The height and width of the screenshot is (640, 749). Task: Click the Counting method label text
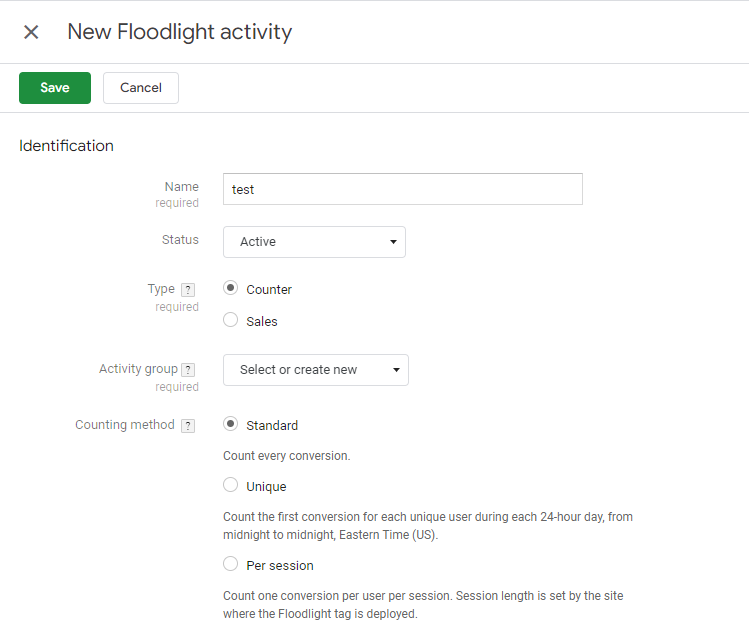click(125, 425)
